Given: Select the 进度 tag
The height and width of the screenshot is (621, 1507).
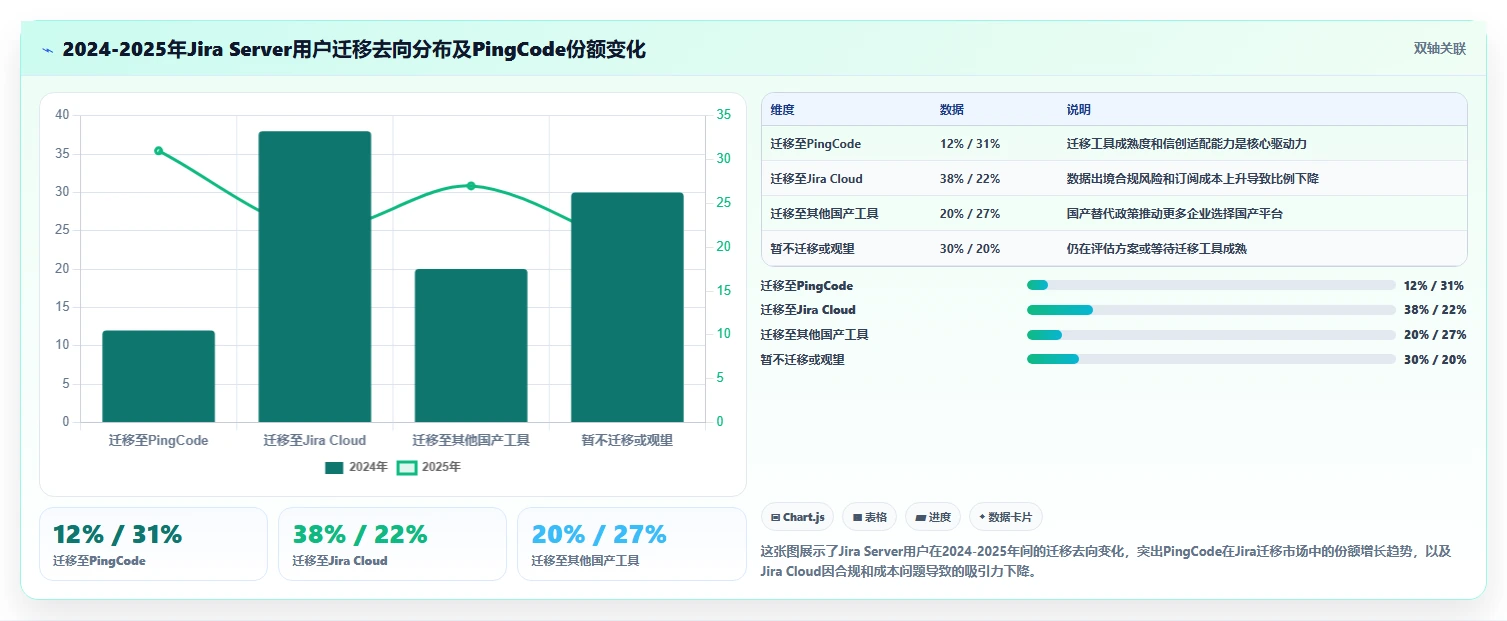Looking at the screenshot, I should coord(933,517).
